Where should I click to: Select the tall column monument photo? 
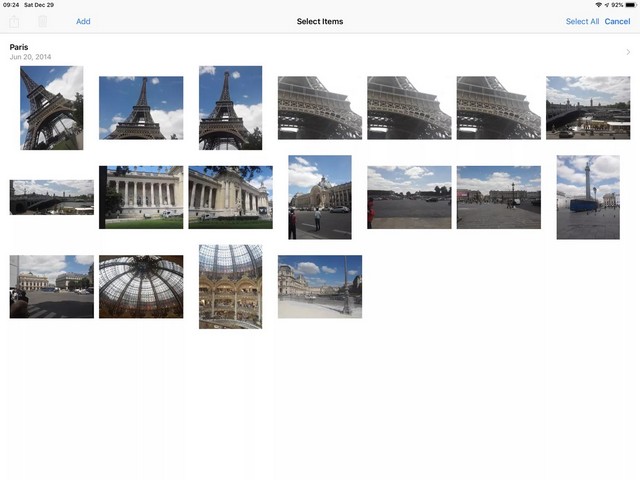[588, 197]
